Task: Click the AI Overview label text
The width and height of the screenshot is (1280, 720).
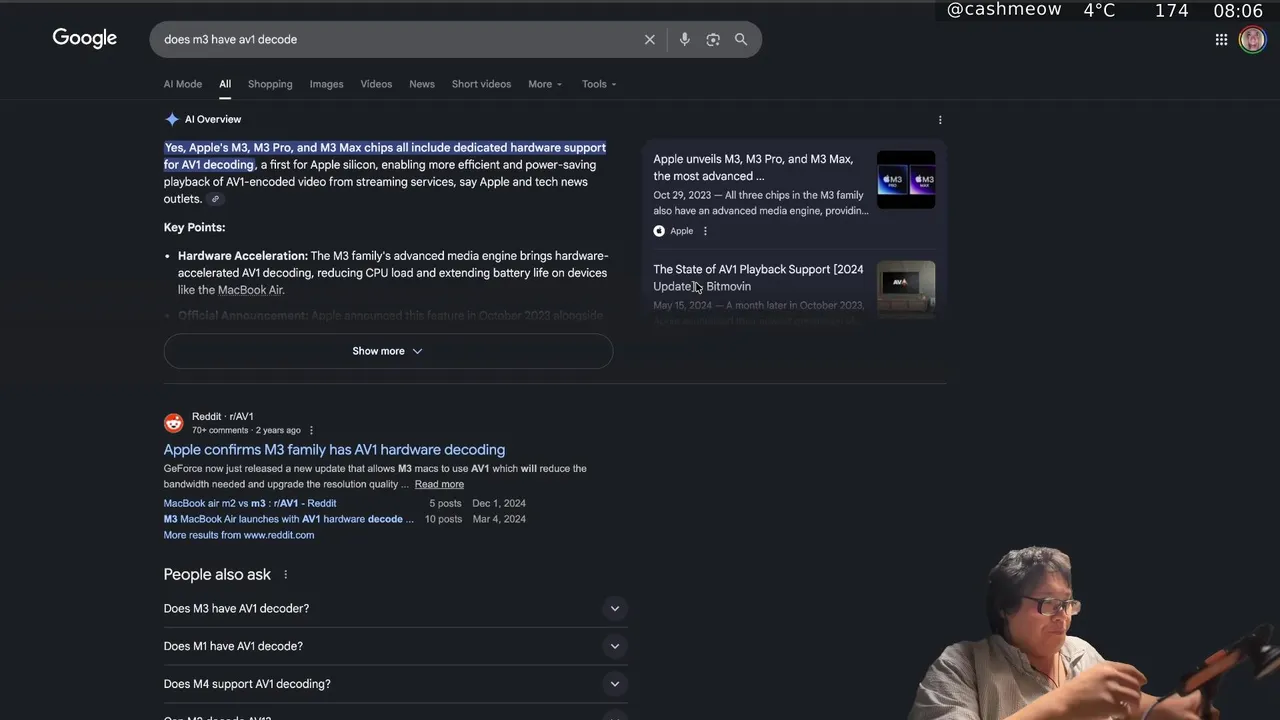Action: tap(213, 119)
